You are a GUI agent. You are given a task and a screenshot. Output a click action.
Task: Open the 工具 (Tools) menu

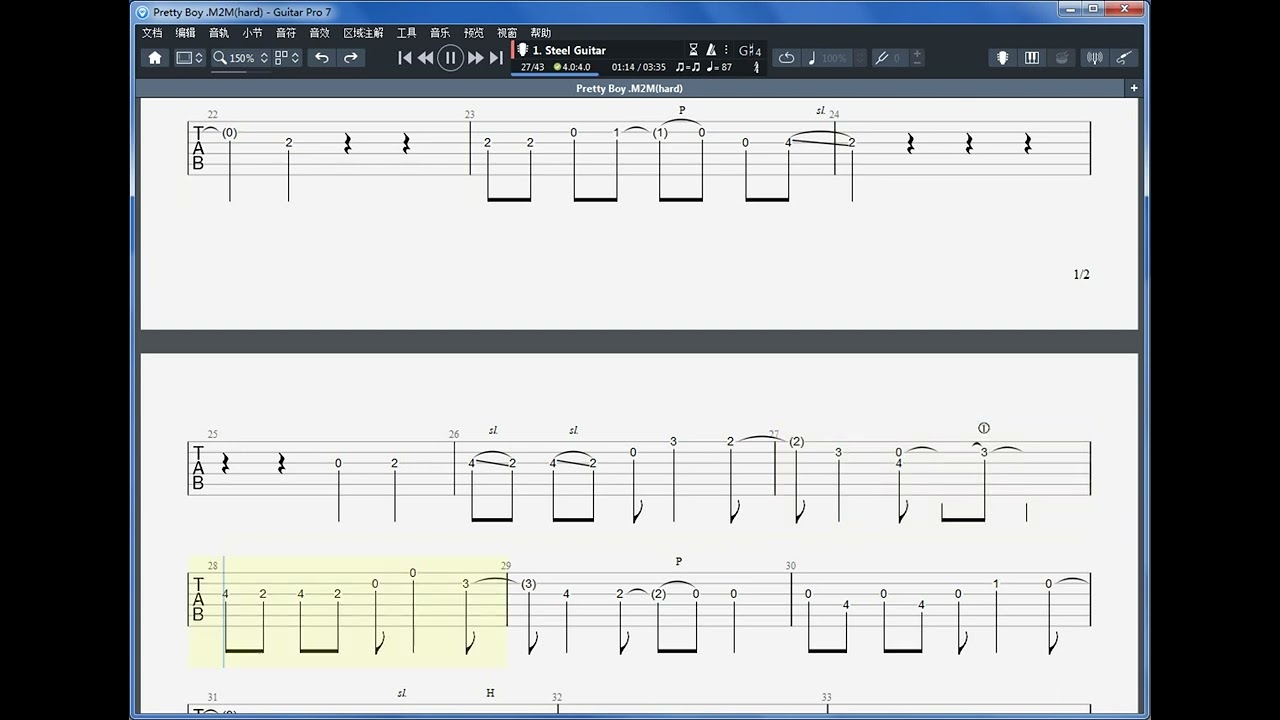tap(406, 33)
